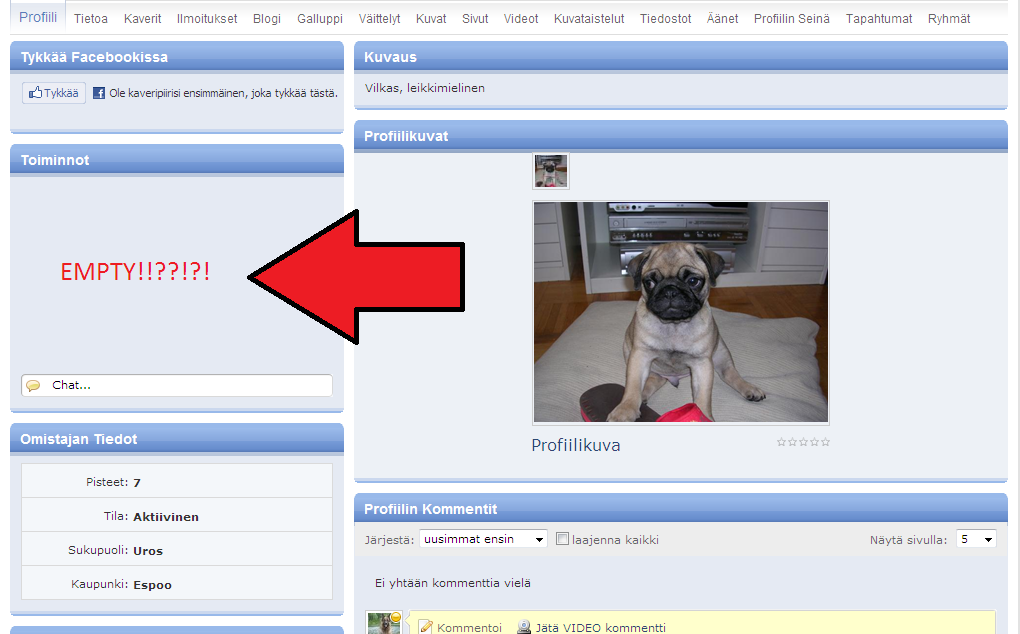Switch to the Kaverit tab
The height and width of the screenshot is (634, 1020).
(142, 19)
